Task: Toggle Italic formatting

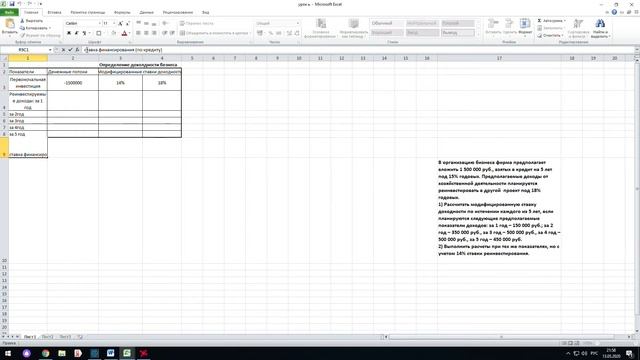Action: pos(76,33)
